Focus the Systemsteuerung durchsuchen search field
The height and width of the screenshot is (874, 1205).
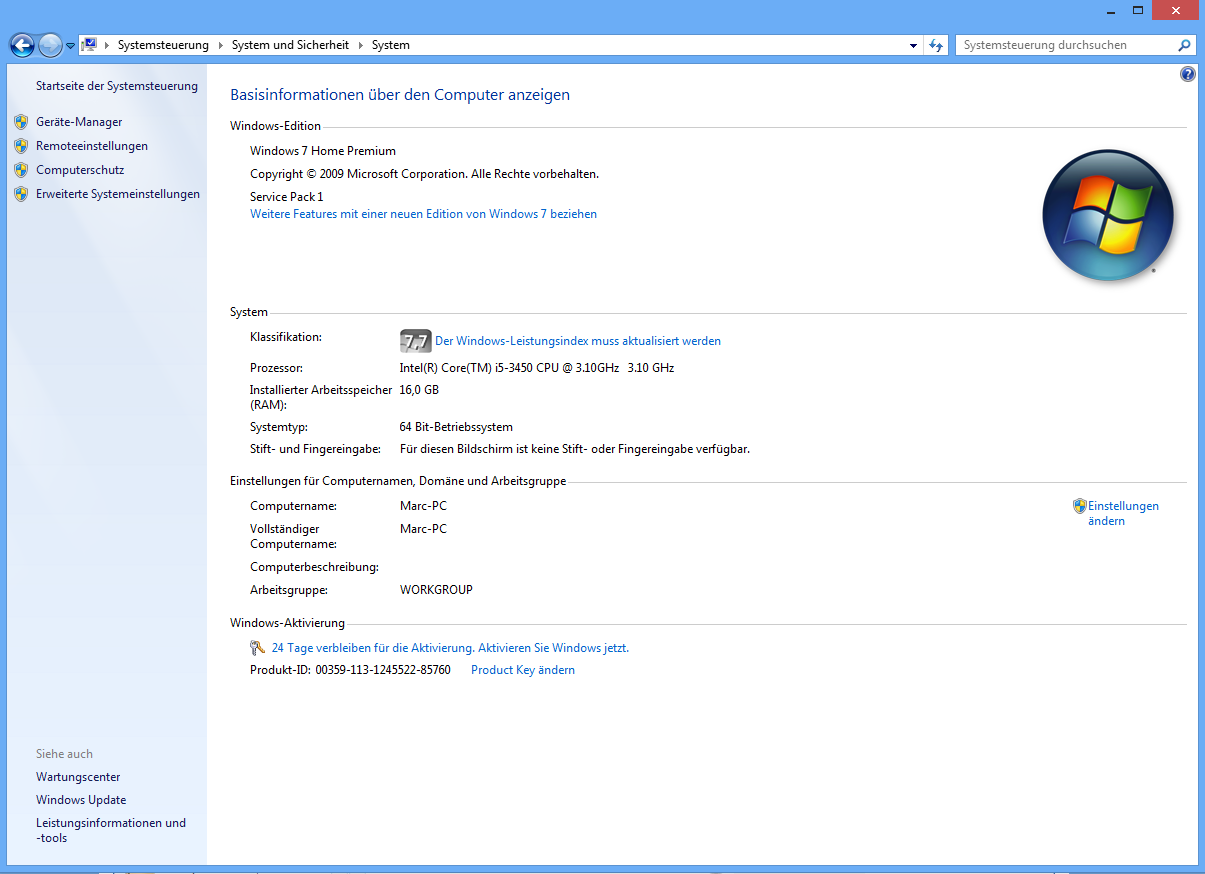point(1066,45)
